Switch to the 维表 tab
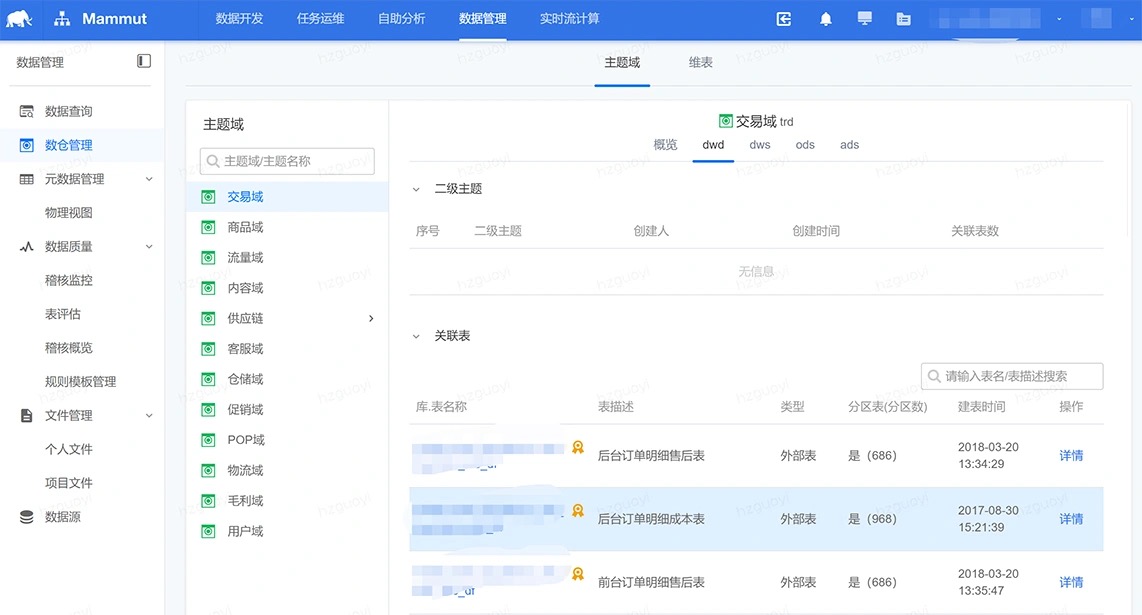The height and width of the screenshot is (615, 1142). [700, 63]
